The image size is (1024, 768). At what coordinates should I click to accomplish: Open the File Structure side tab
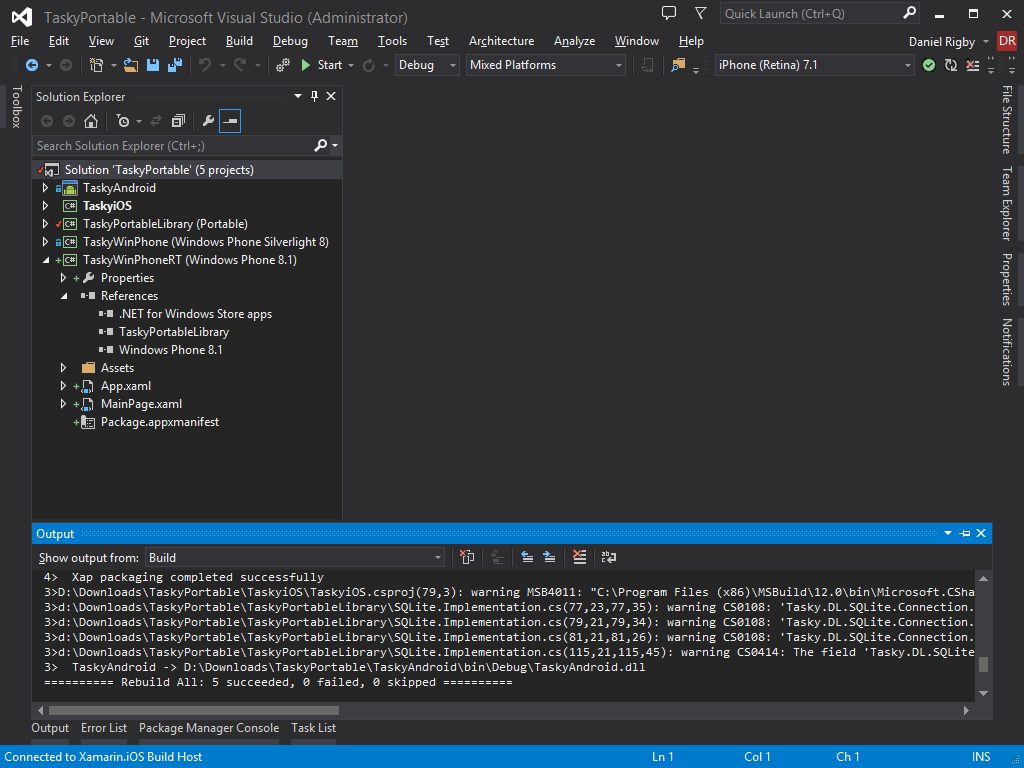tap(1007, 120)
